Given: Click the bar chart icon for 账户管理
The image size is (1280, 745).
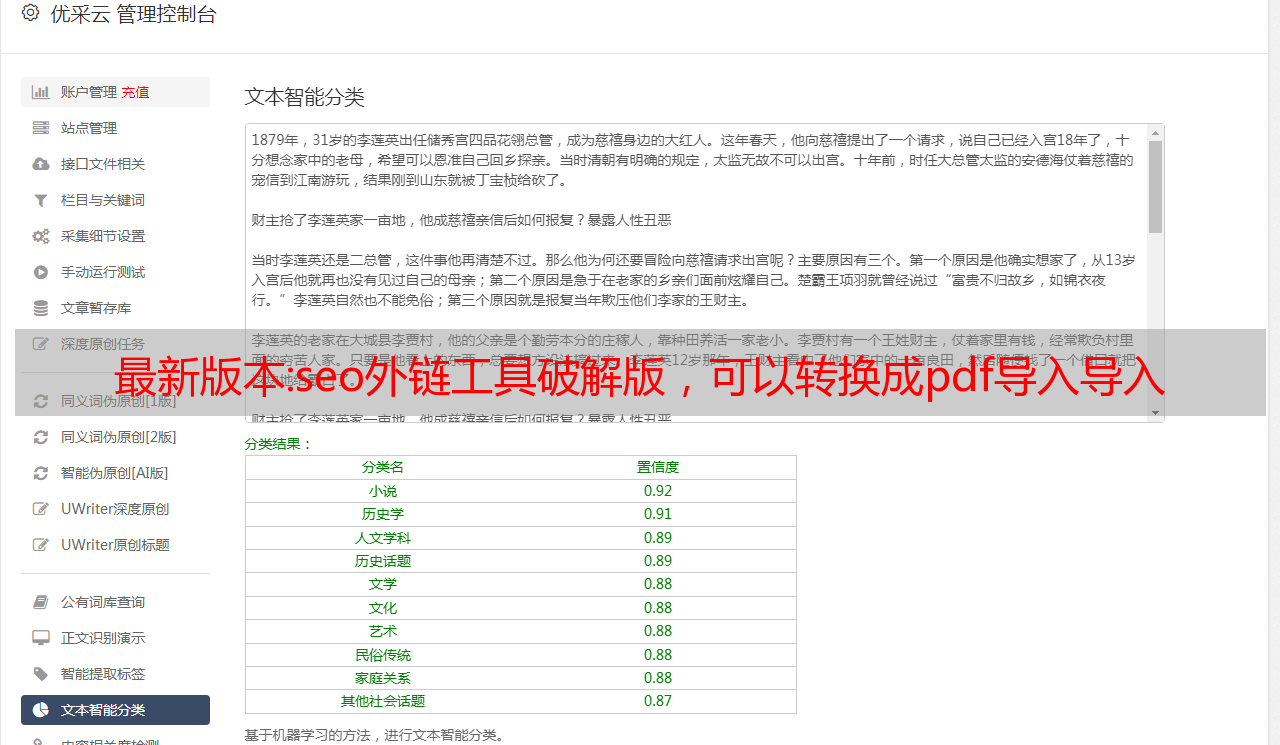Looking at the screenshot, I should click(41, 92).
